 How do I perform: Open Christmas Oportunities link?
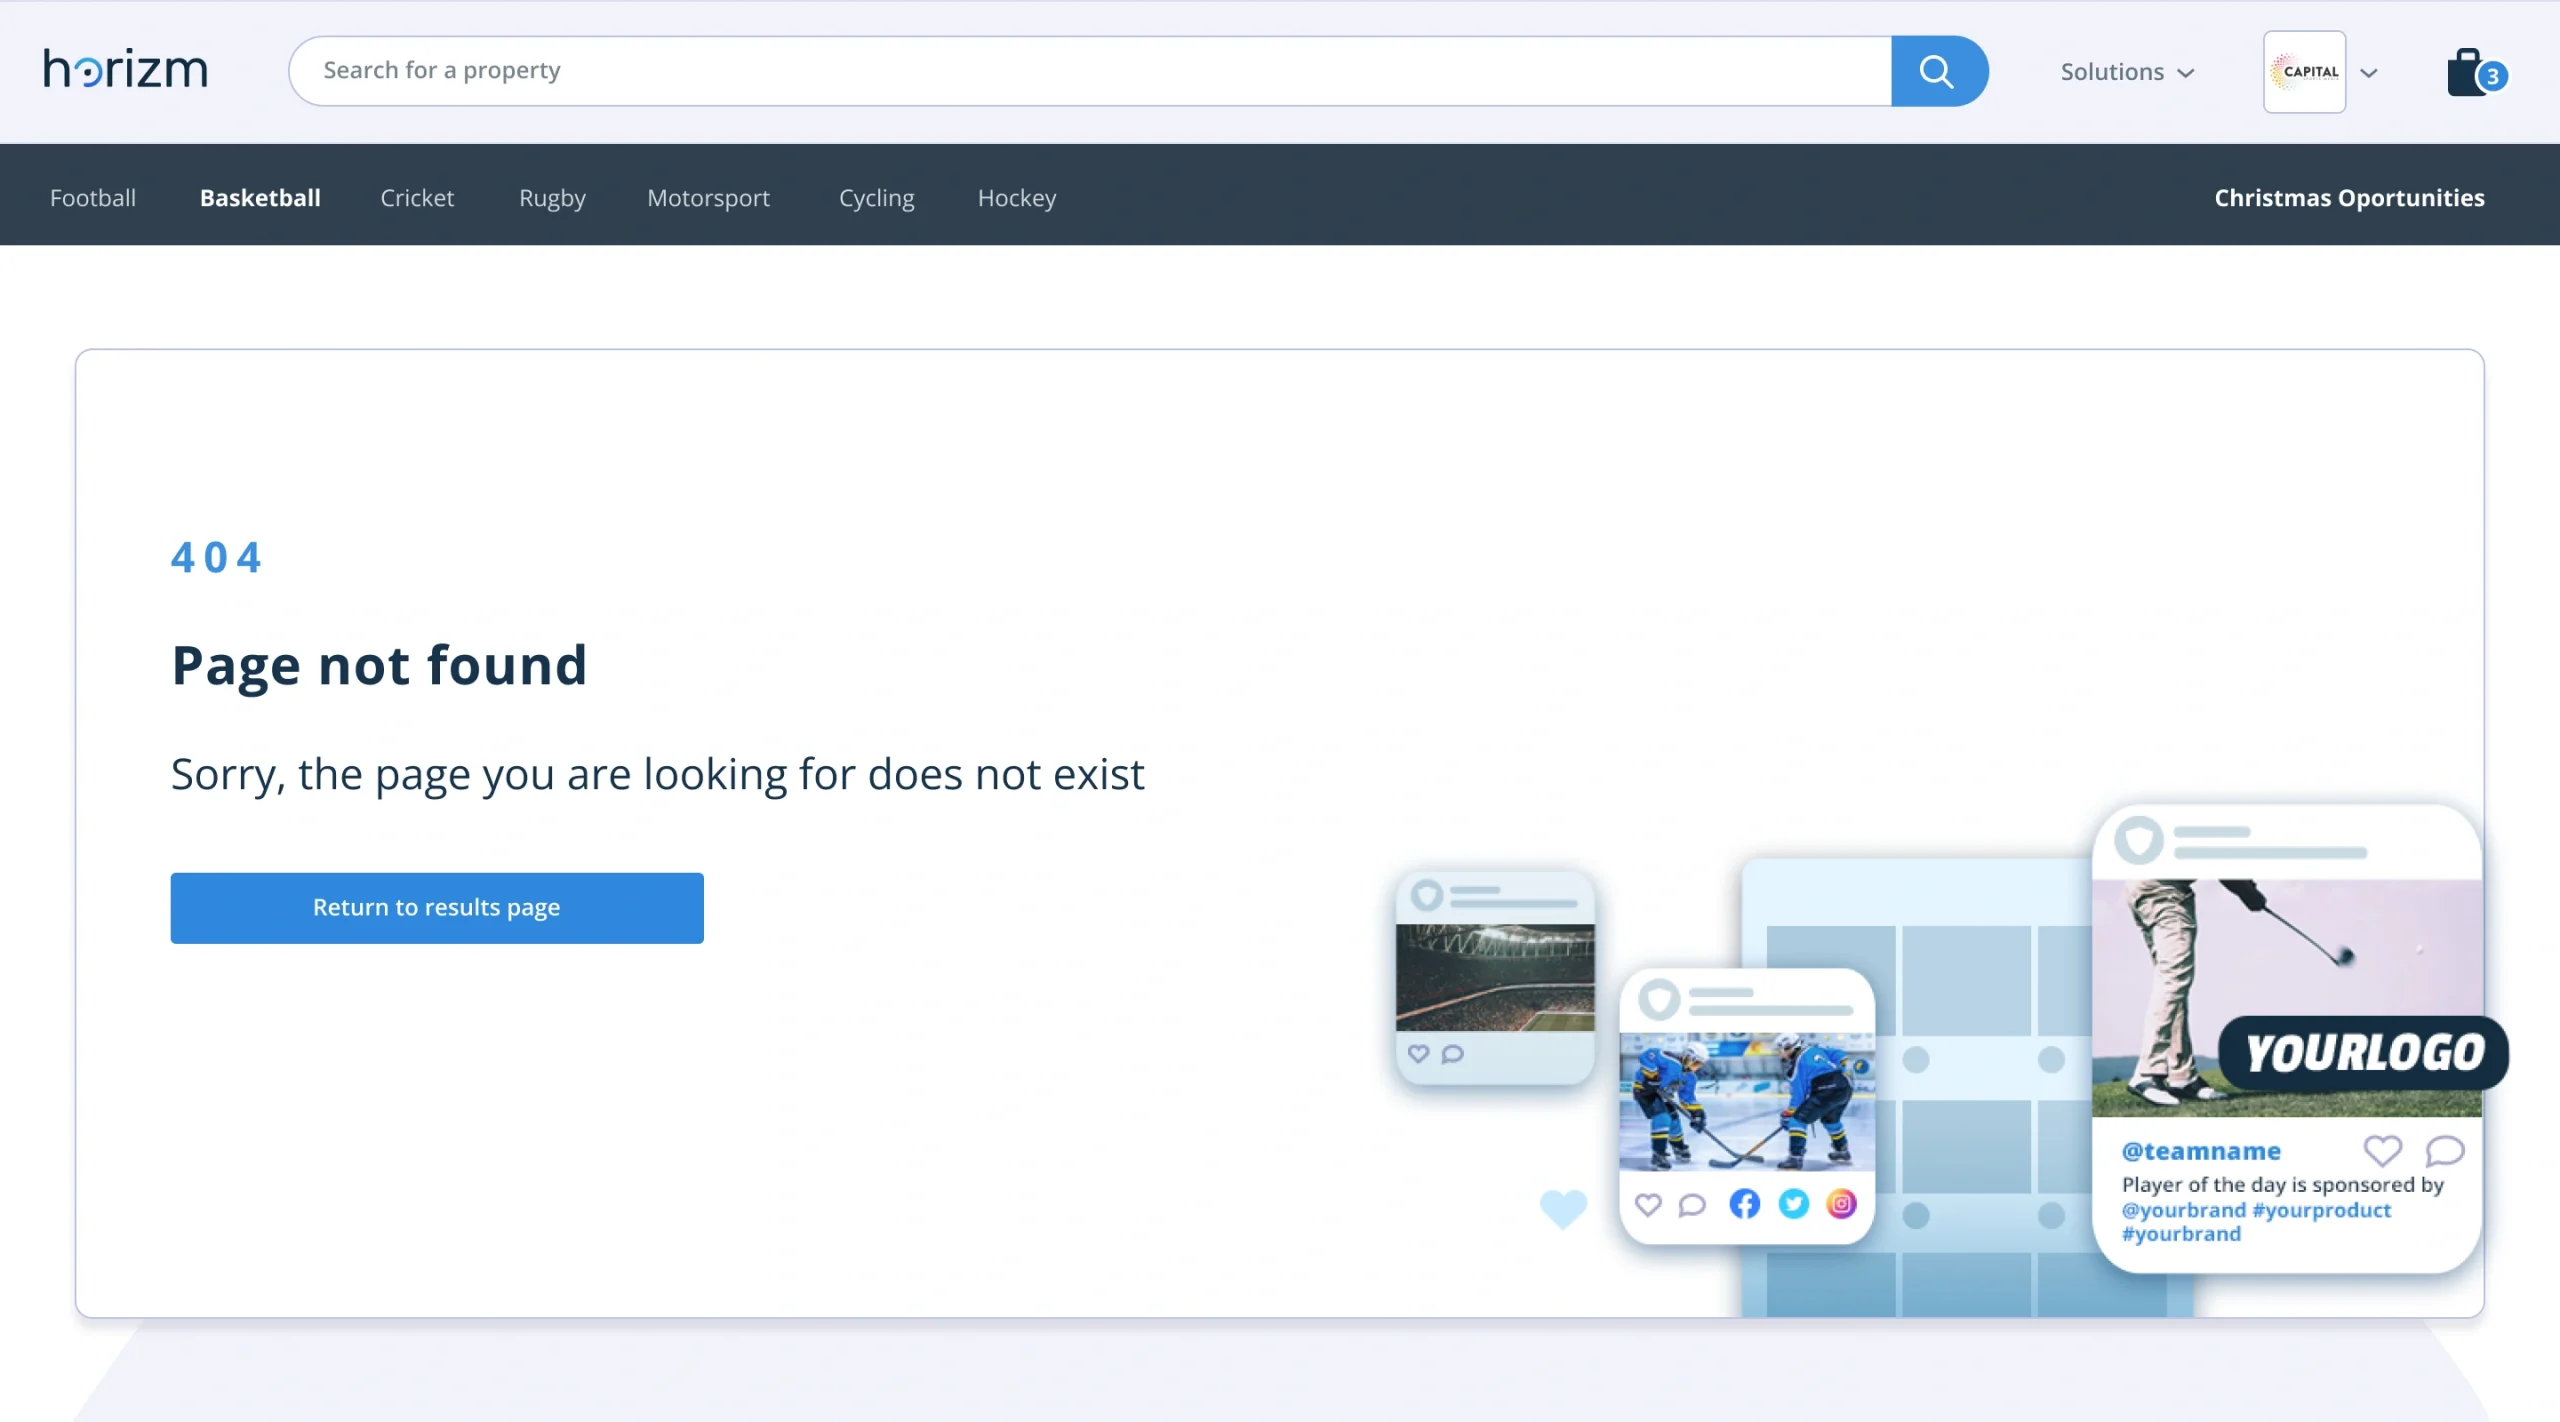click(x=2348, y=197)
